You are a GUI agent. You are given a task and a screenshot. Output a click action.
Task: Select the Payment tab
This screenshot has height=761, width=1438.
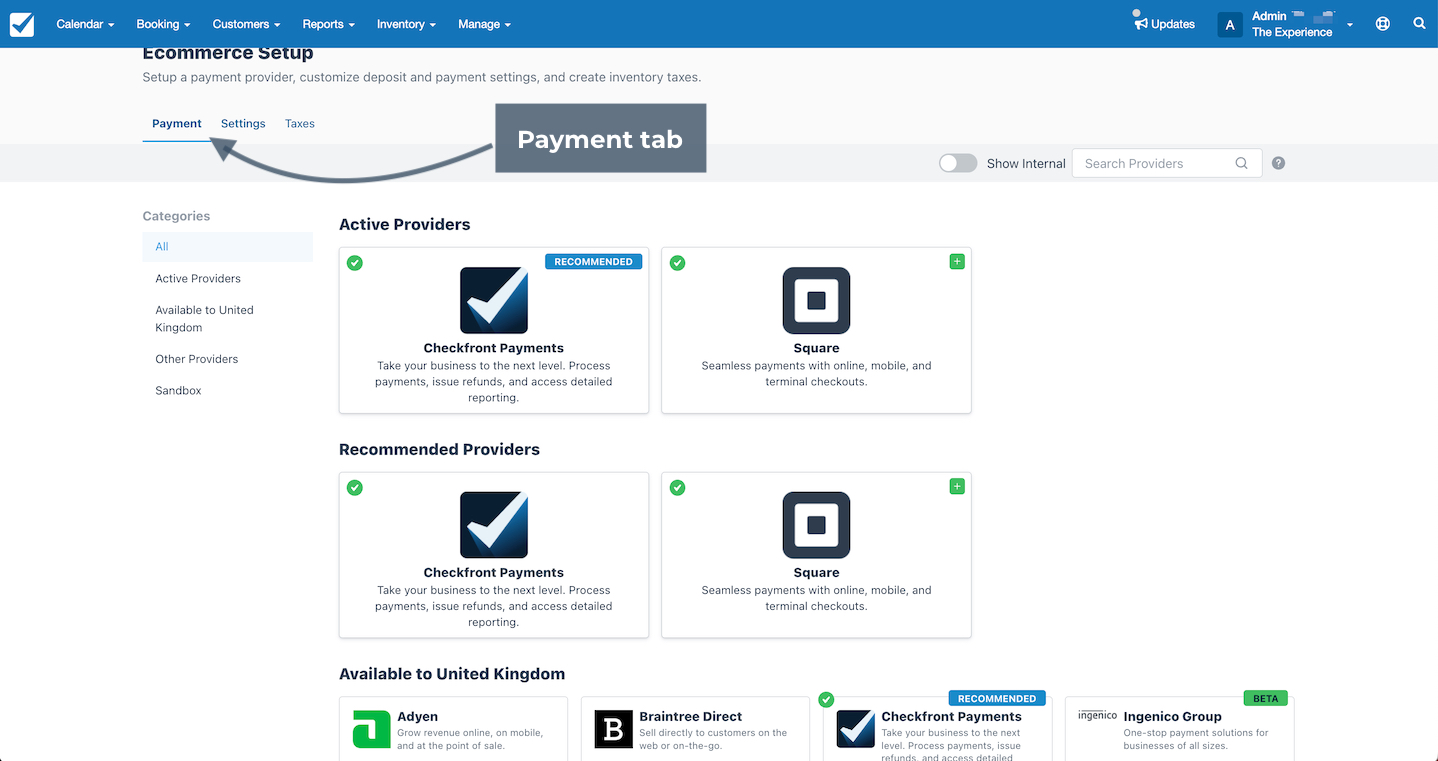coord(177,124)
